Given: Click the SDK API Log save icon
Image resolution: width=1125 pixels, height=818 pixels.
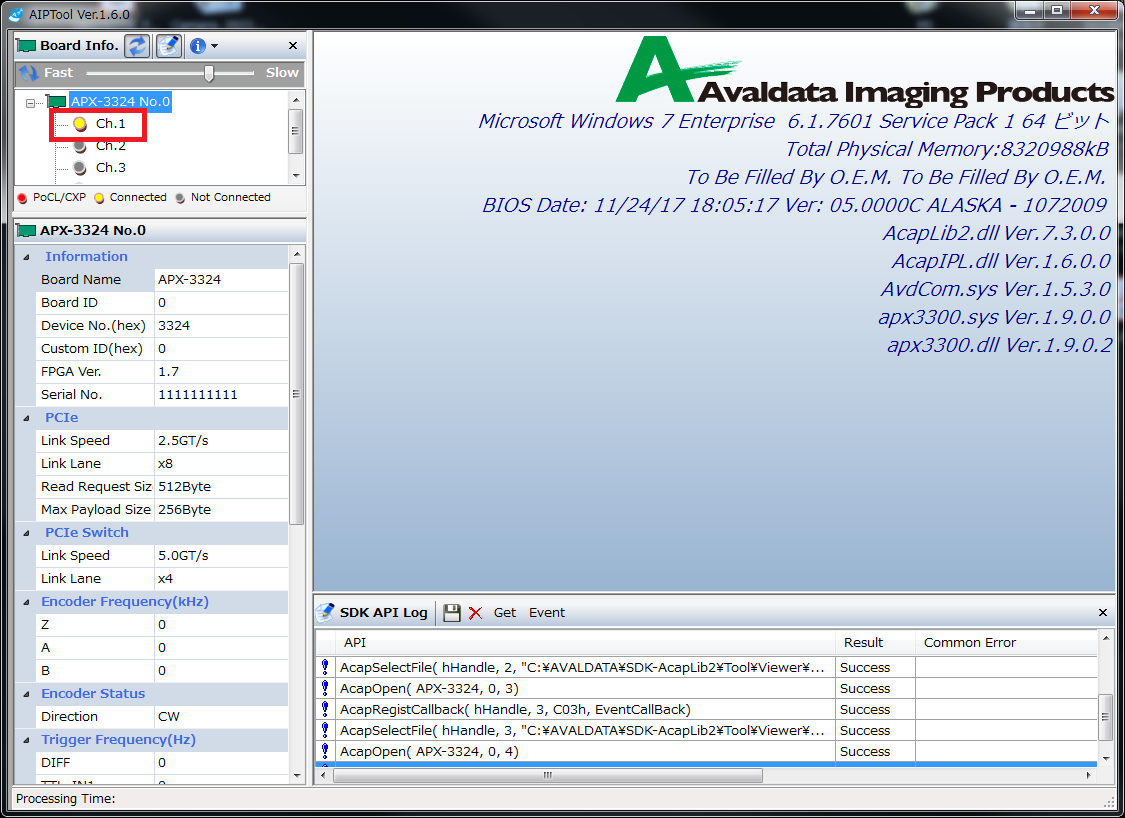Looking at the screenshot, I should pos(451,613).
